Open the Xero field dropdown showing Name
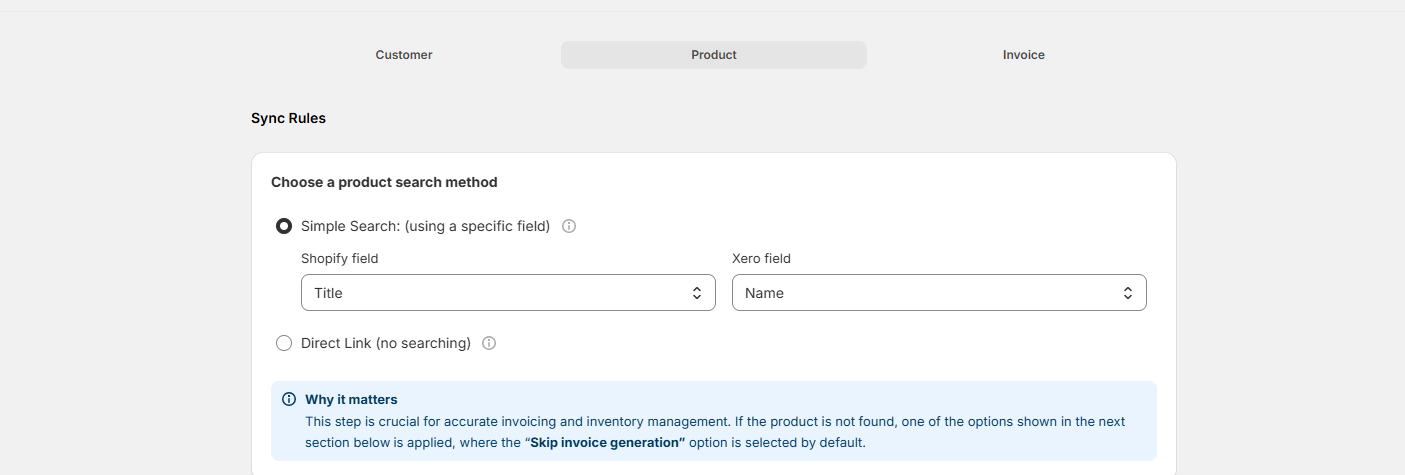 tap(930, 293)
